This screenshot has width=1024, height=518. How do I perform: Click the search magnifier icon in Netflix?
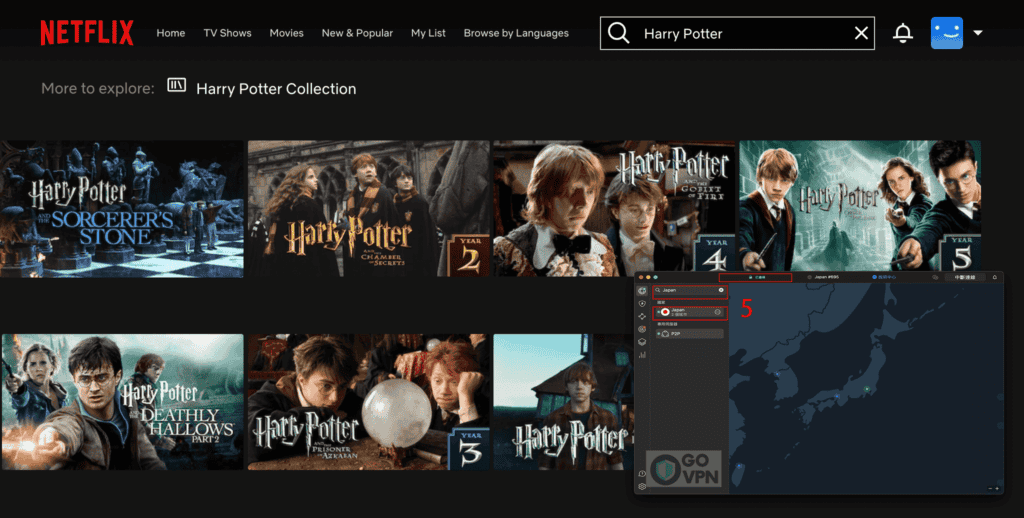(618, 33)
